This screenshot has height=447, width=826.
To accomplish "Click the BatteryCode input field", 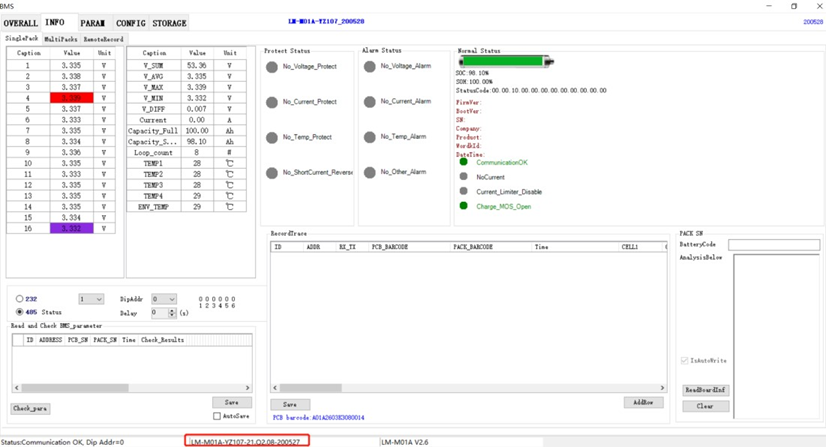I will [x=773, y=245].
